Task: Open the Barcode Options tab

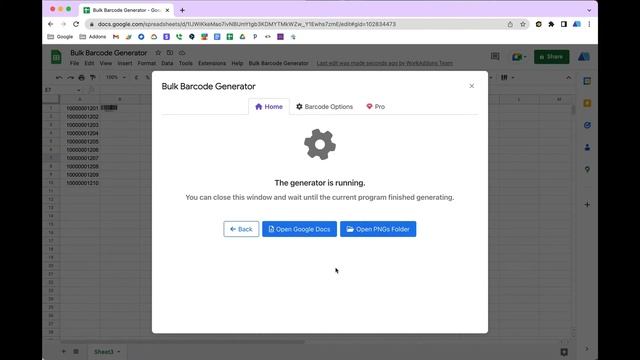Action: tap(324, 107)
